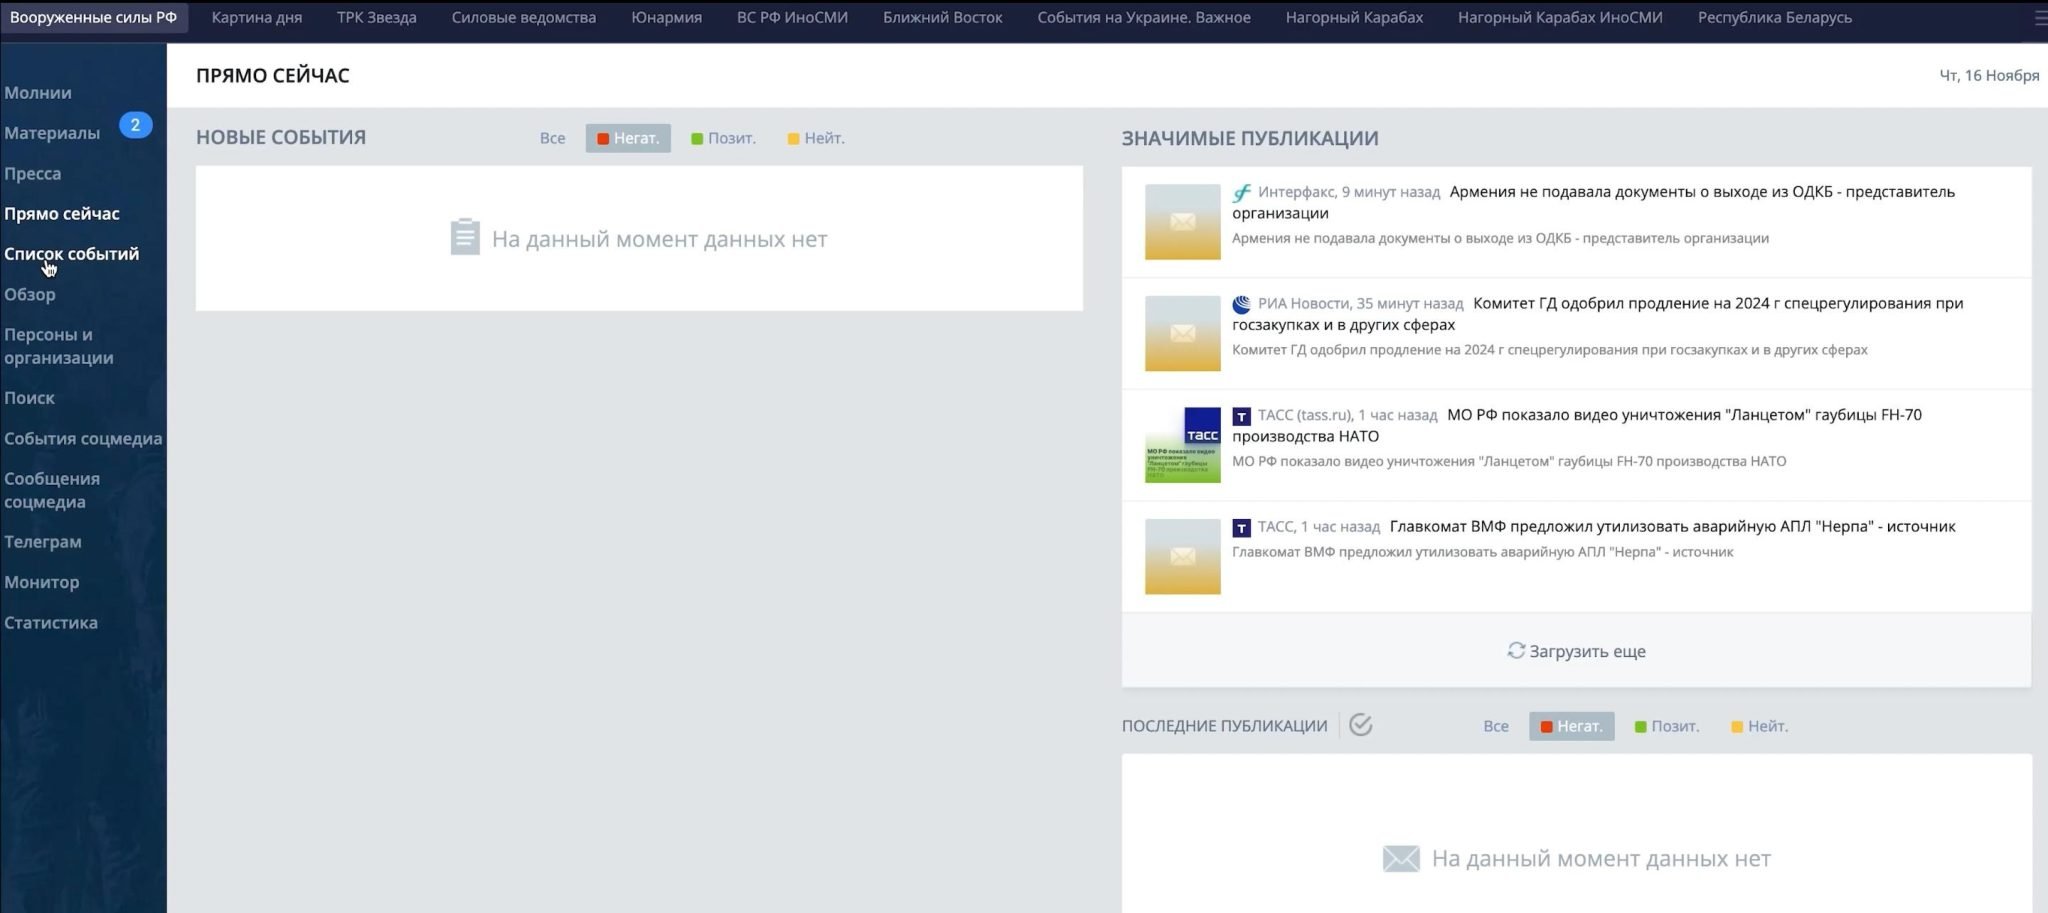Open Персоны и организации sidebar section
The image size is (2048, 913).
[x=58, y=346]
